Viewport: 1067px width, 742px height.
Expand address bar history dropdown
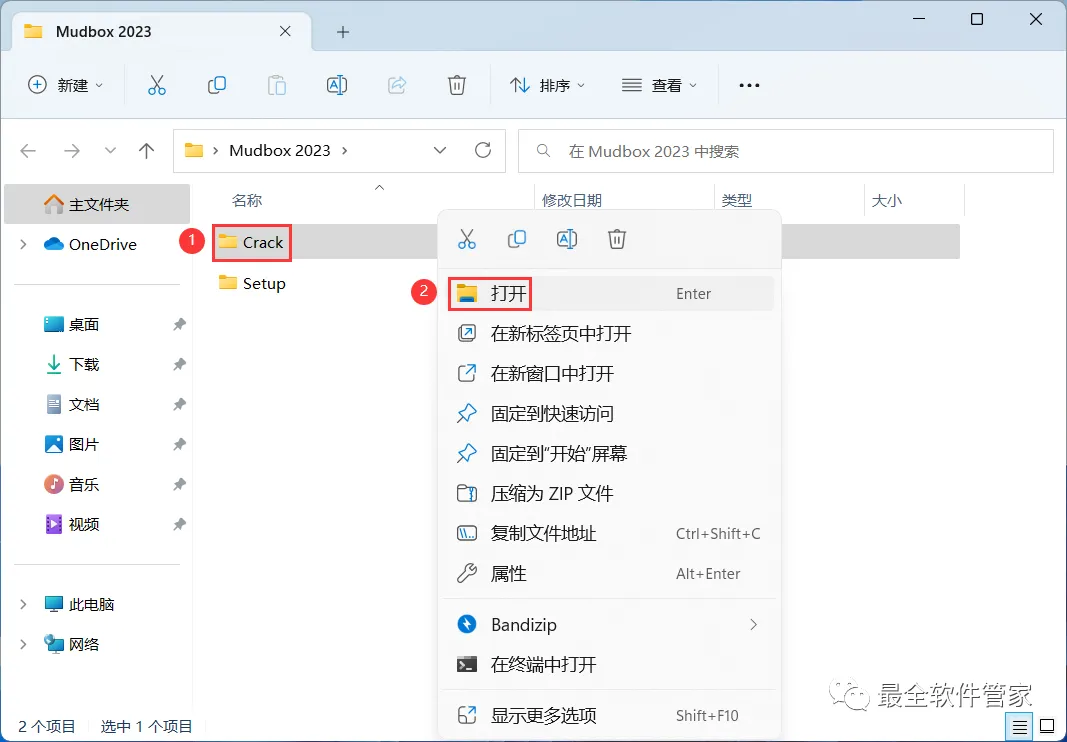click(x=440, y=150)
